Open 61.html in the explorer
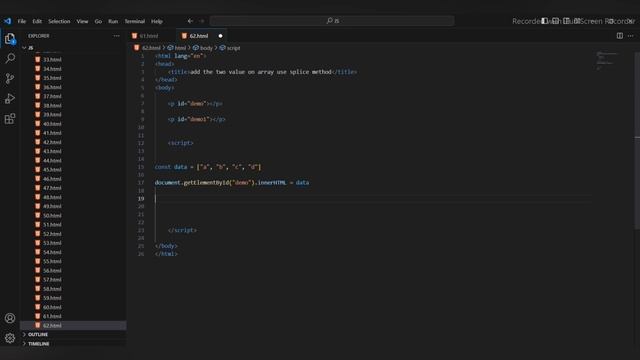The width and height of the screenshot is (640, 360). coord(52,316)
